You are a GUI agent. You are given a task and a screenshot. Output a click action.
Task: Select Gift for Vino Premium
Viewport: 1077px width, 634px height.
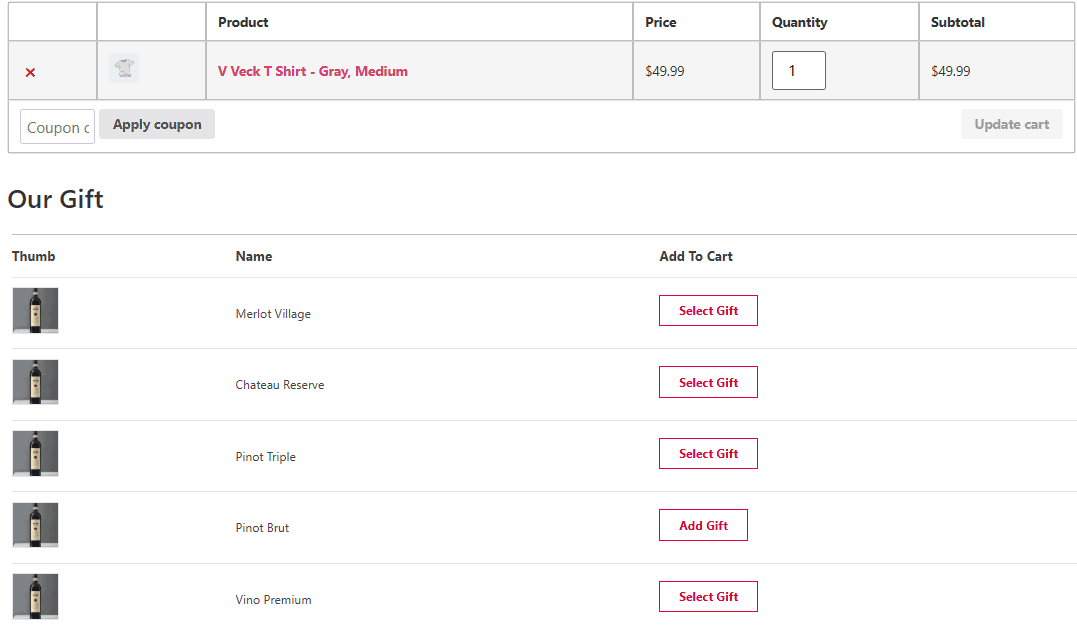pos(708,596)
